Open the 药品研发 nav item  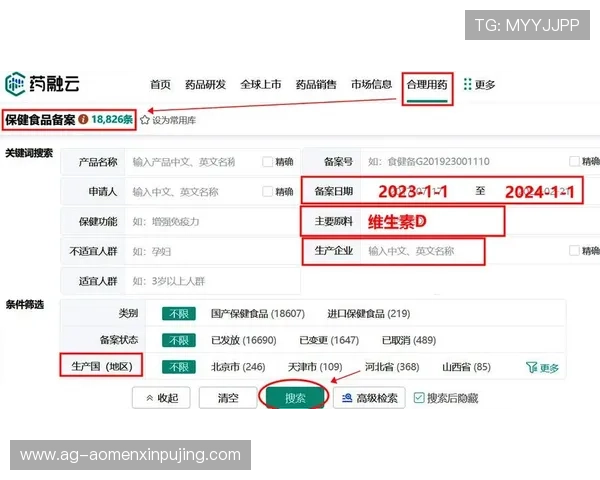point(205,84)
